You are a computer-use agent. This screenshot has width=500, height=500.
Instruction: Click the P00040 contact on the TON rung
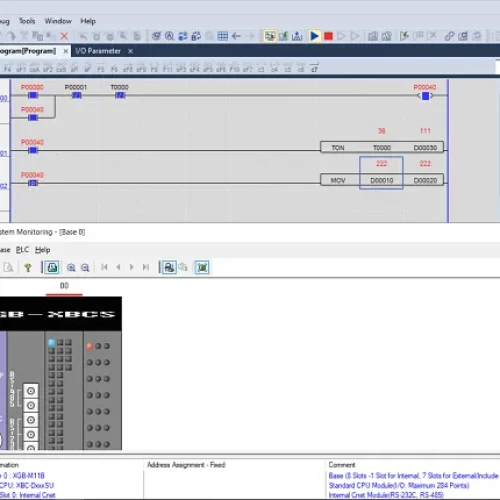[x=33, y=150]
